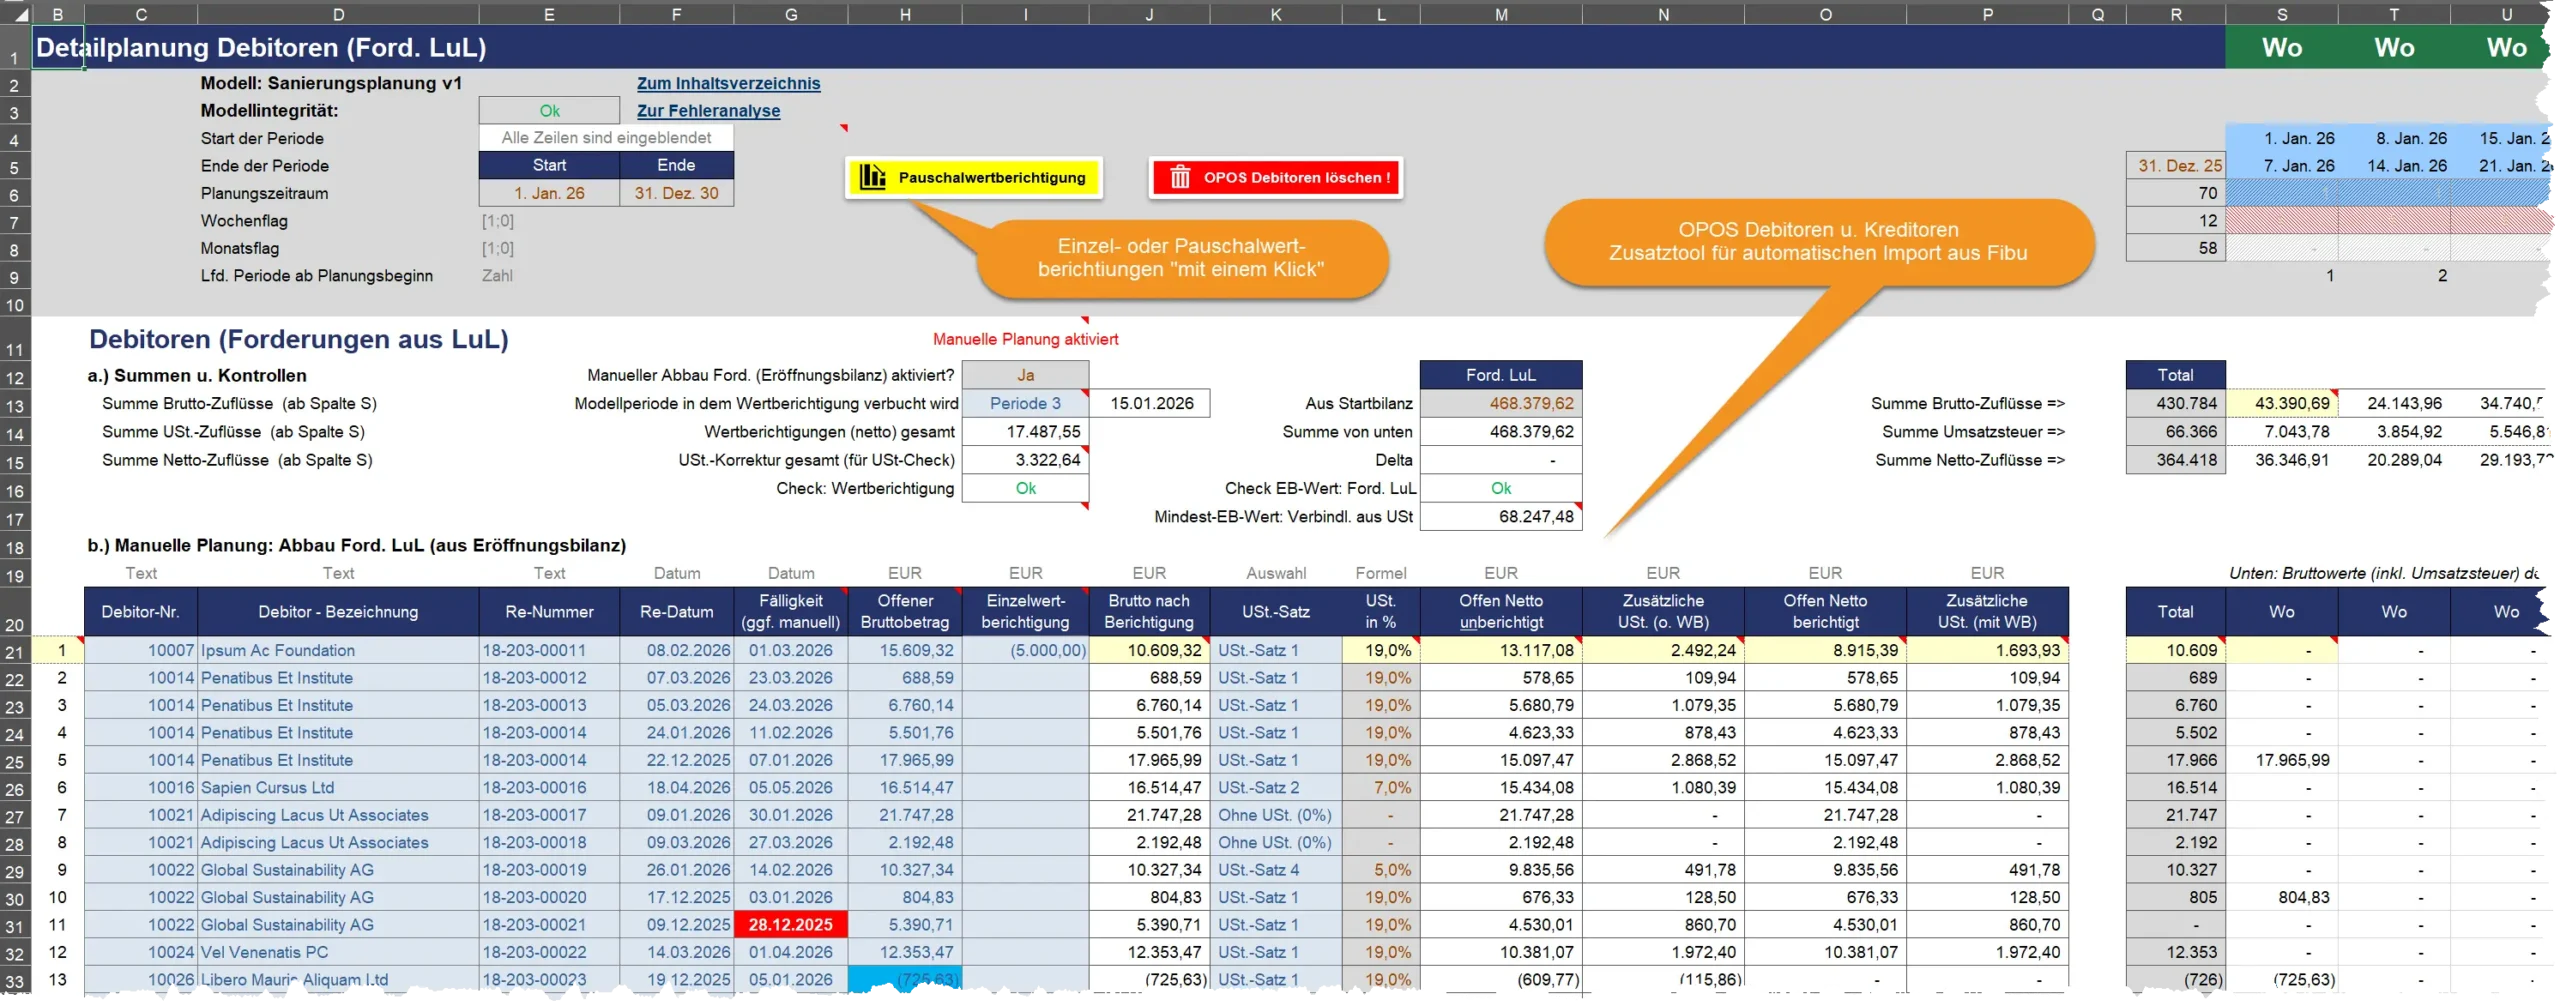Click the orange 'OPOS Debitoren u. Kreditoren' callout
Screen dimensions: 2560x1006
(1817, 242)
